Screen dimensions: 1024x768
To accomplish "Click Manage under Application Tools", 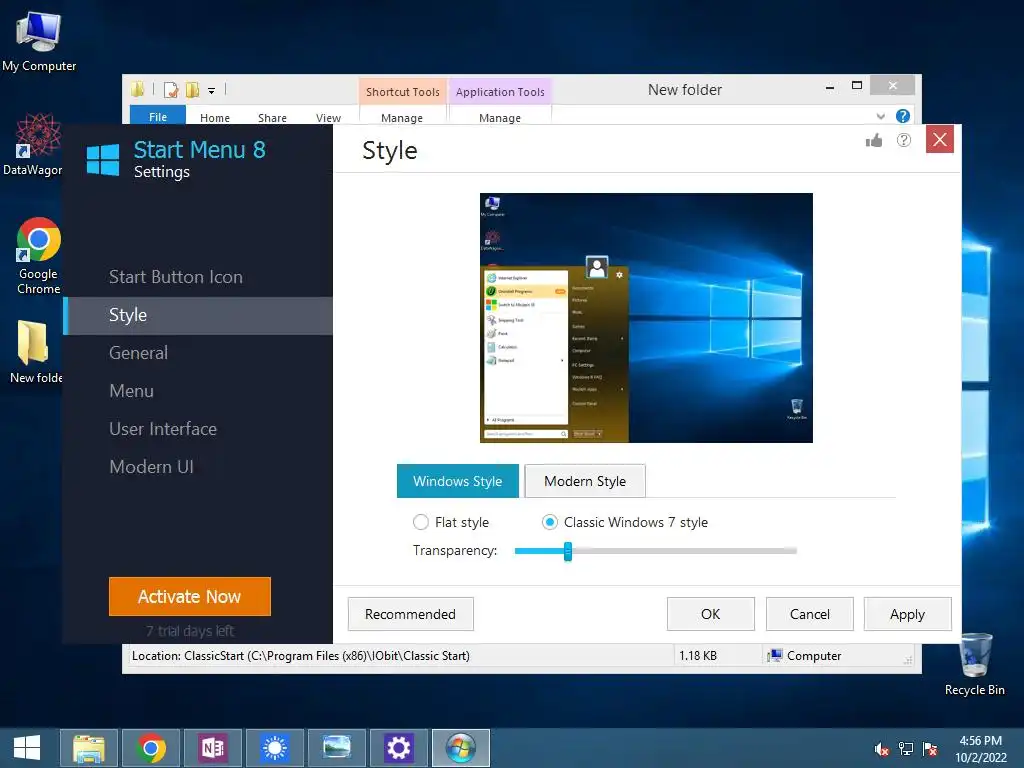I will [500, 118].
